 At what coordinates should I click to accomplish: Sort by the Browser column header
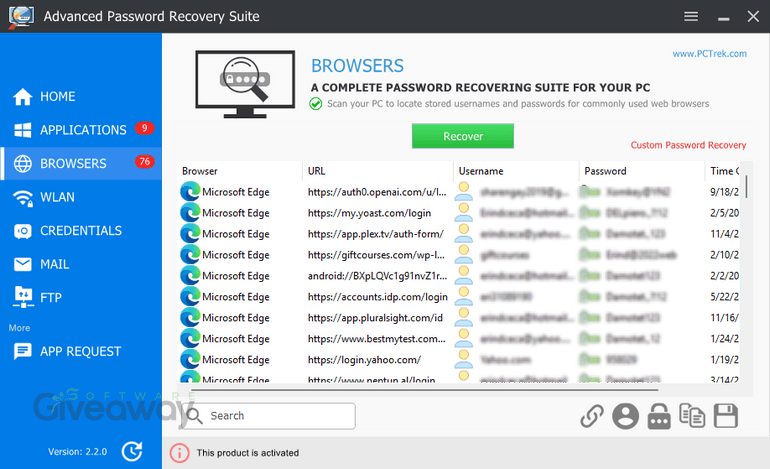[240, 171]
